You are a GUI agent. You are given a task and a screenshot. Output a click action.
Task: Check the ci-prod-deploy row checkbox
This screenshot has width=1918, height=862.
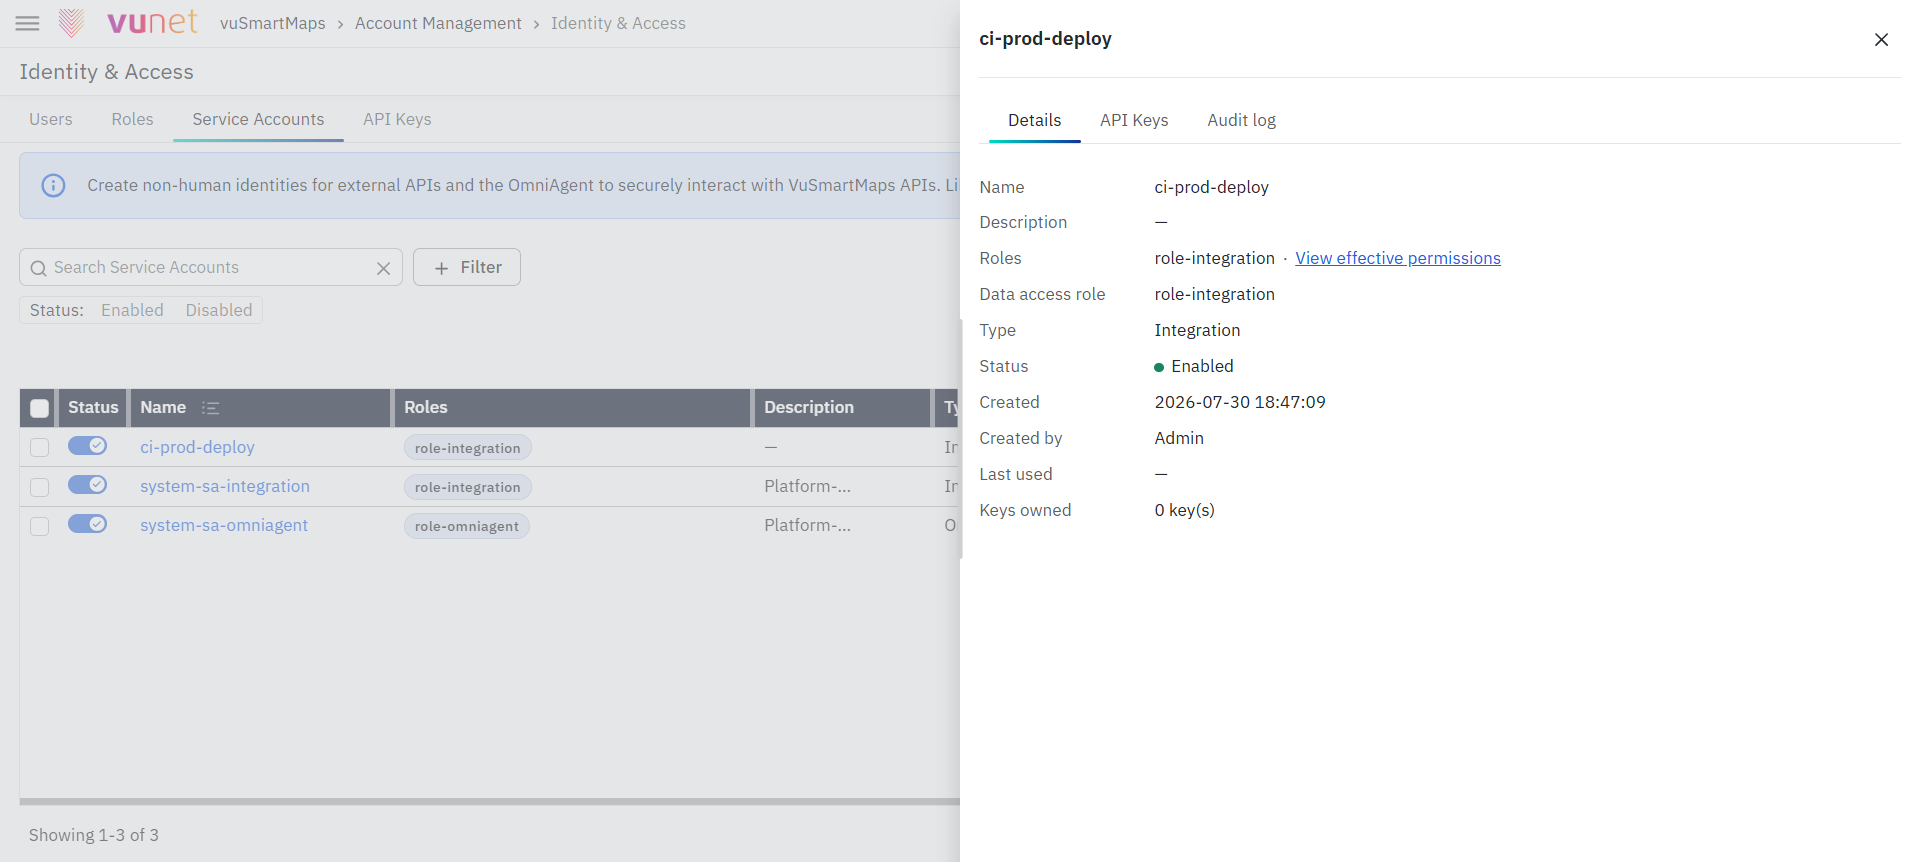(40, 447)
